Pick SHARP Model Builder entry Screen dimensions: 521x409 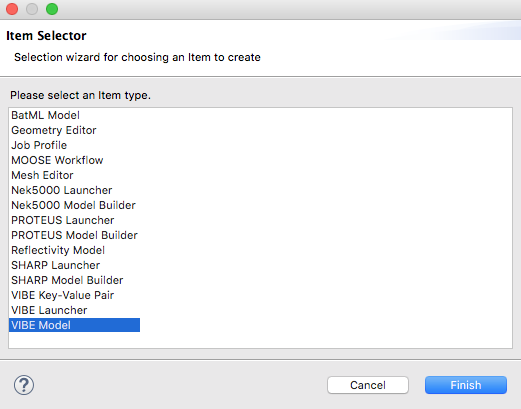click(67, 280)
